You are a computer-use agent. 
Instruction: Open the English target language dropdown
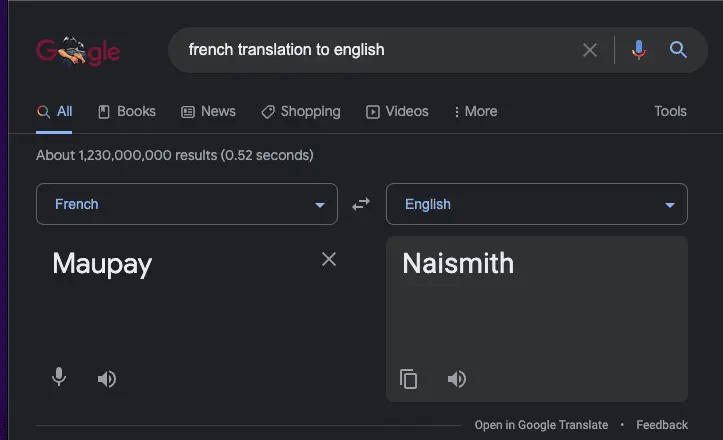click(537, 204)
